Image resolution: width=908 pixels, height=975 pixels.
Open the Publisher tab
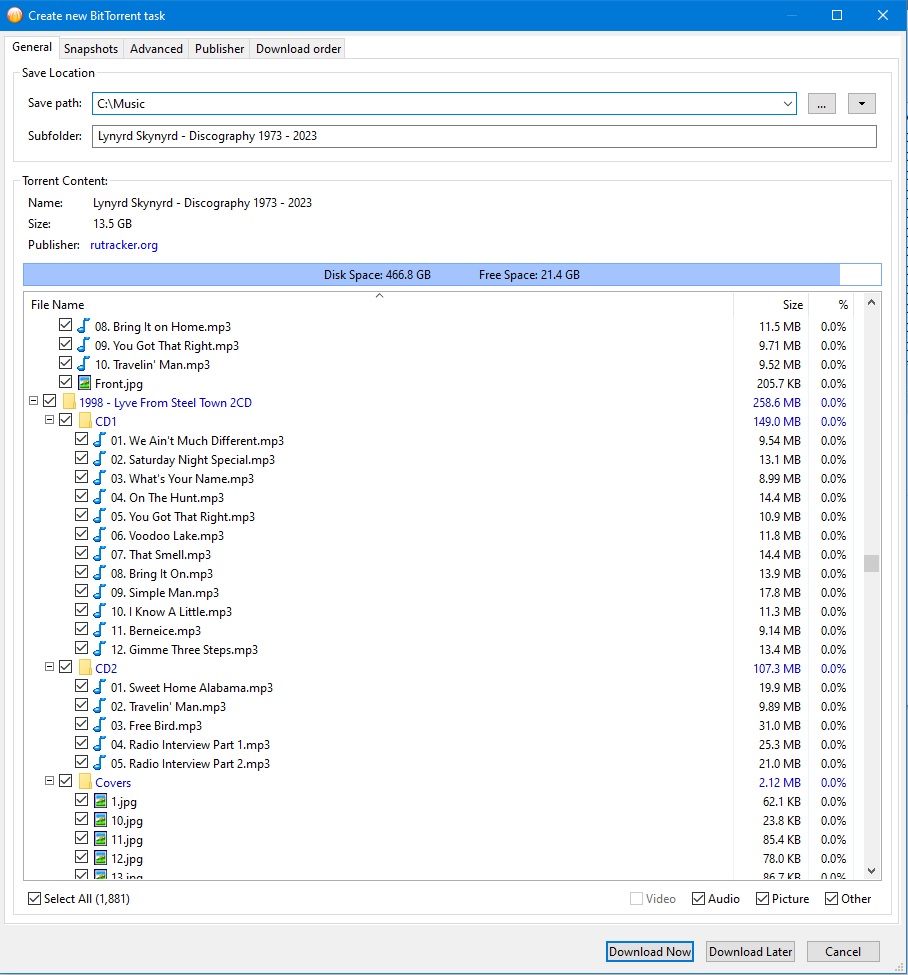point(220,49)
